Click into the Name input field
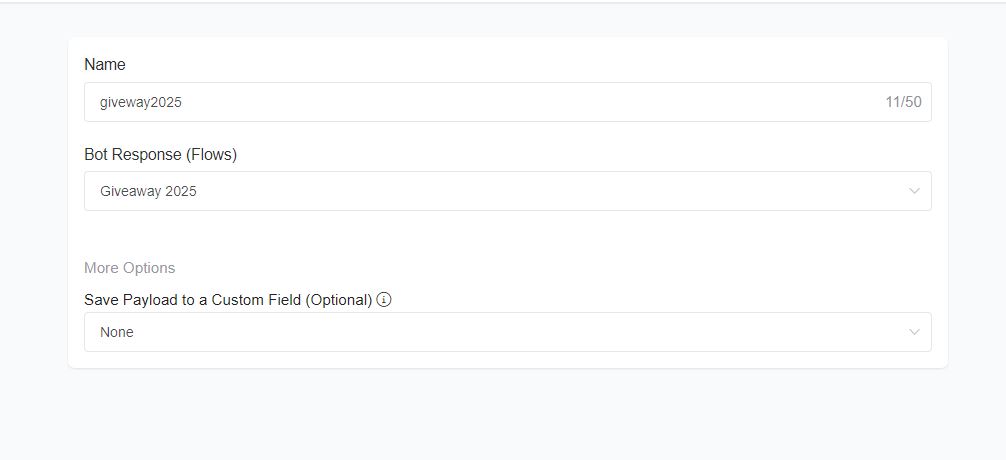The width and height of the screenshot is (1006, 460). point(507,102)
